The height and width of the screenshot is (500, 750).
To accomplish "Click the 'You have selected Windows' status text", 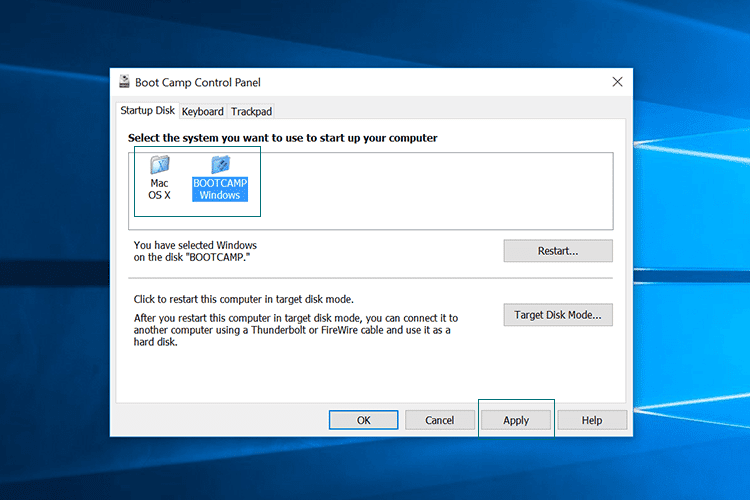I will click(x=195, y=251).
